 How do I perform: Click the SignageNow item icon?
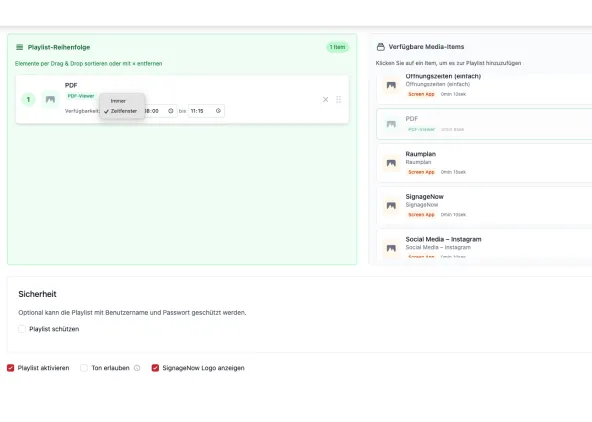(x=391, y=206)
